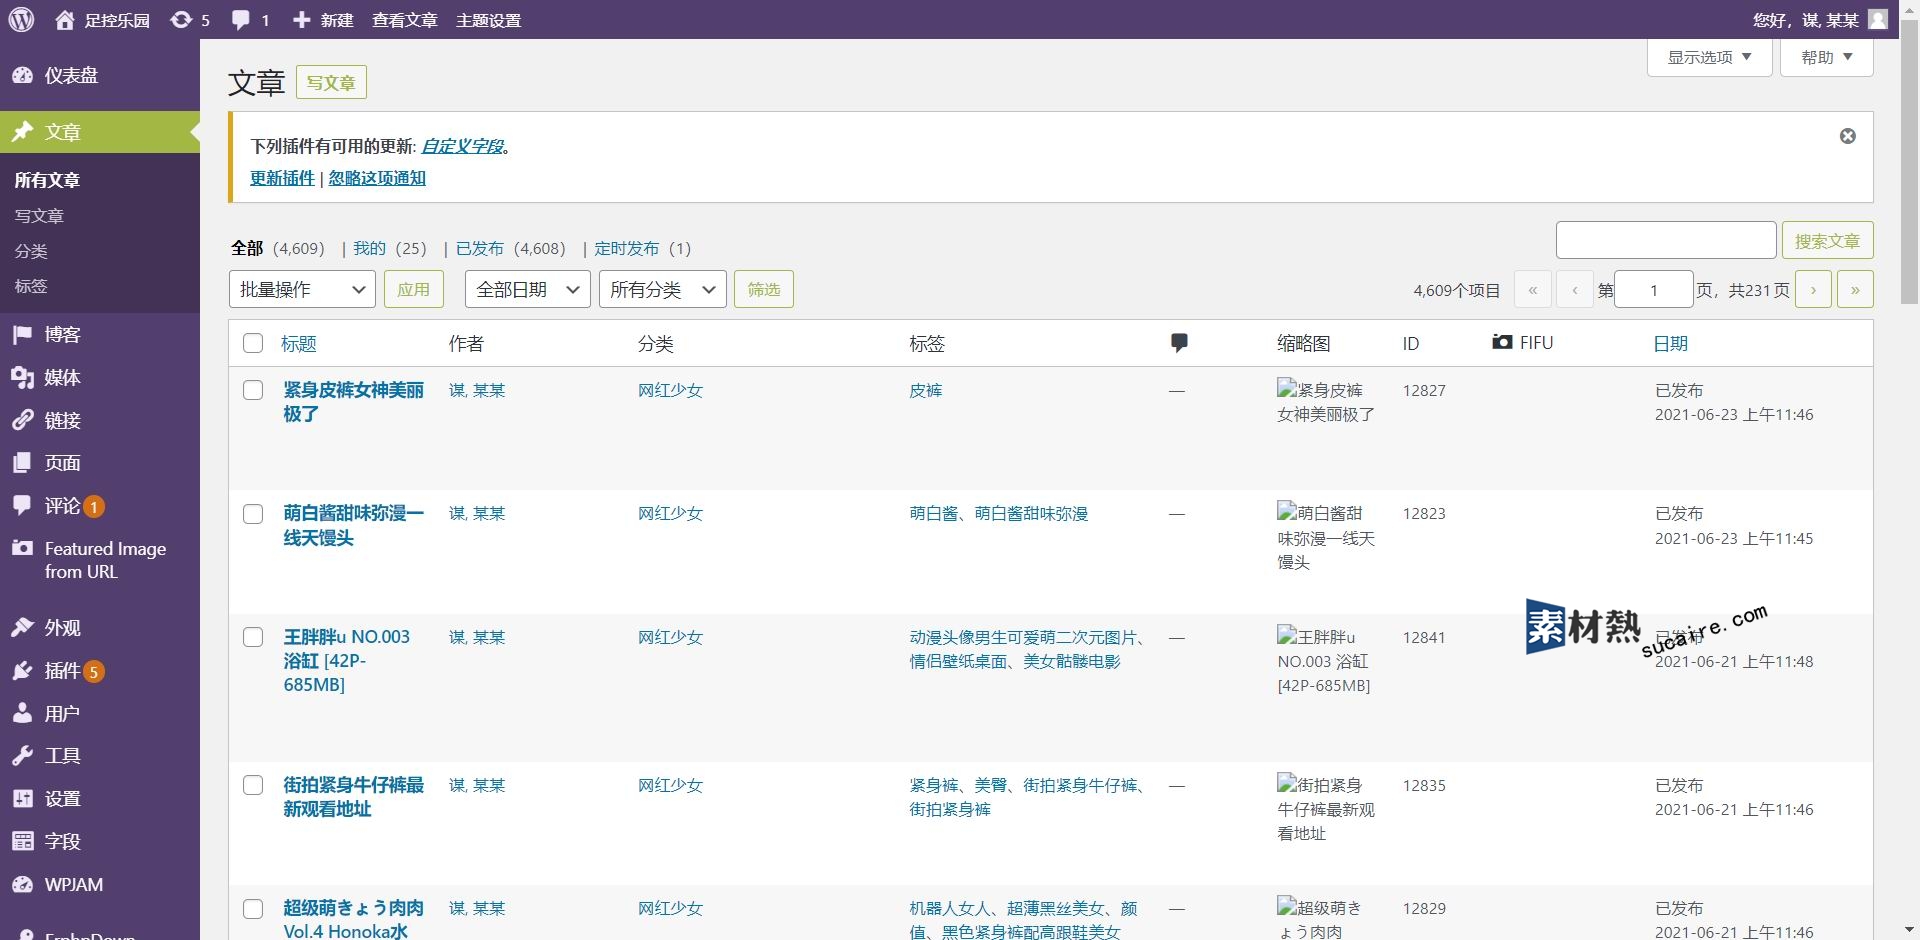This screenshot has height=940, width=1920.
Task: Expand the 显示选项 screen options panel
Action: click(1709, 57)
